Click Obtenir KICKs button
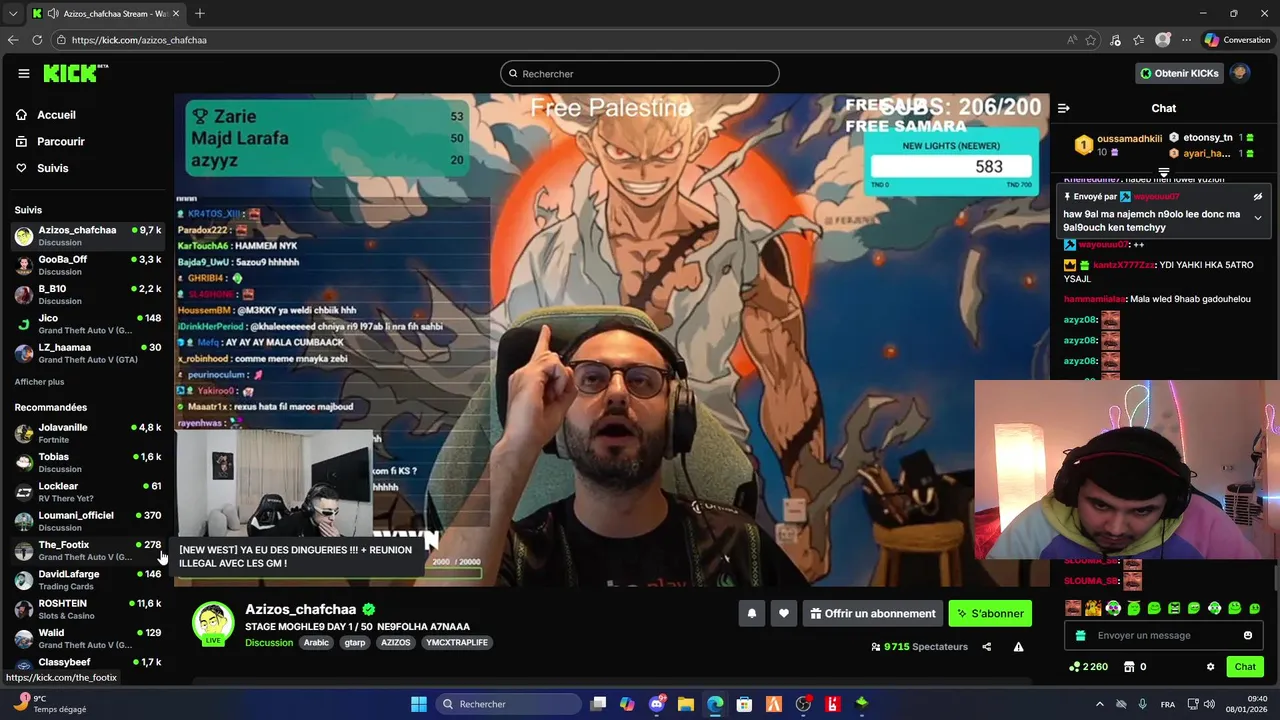This screenshot has height=720, width=1280. 1179,73
